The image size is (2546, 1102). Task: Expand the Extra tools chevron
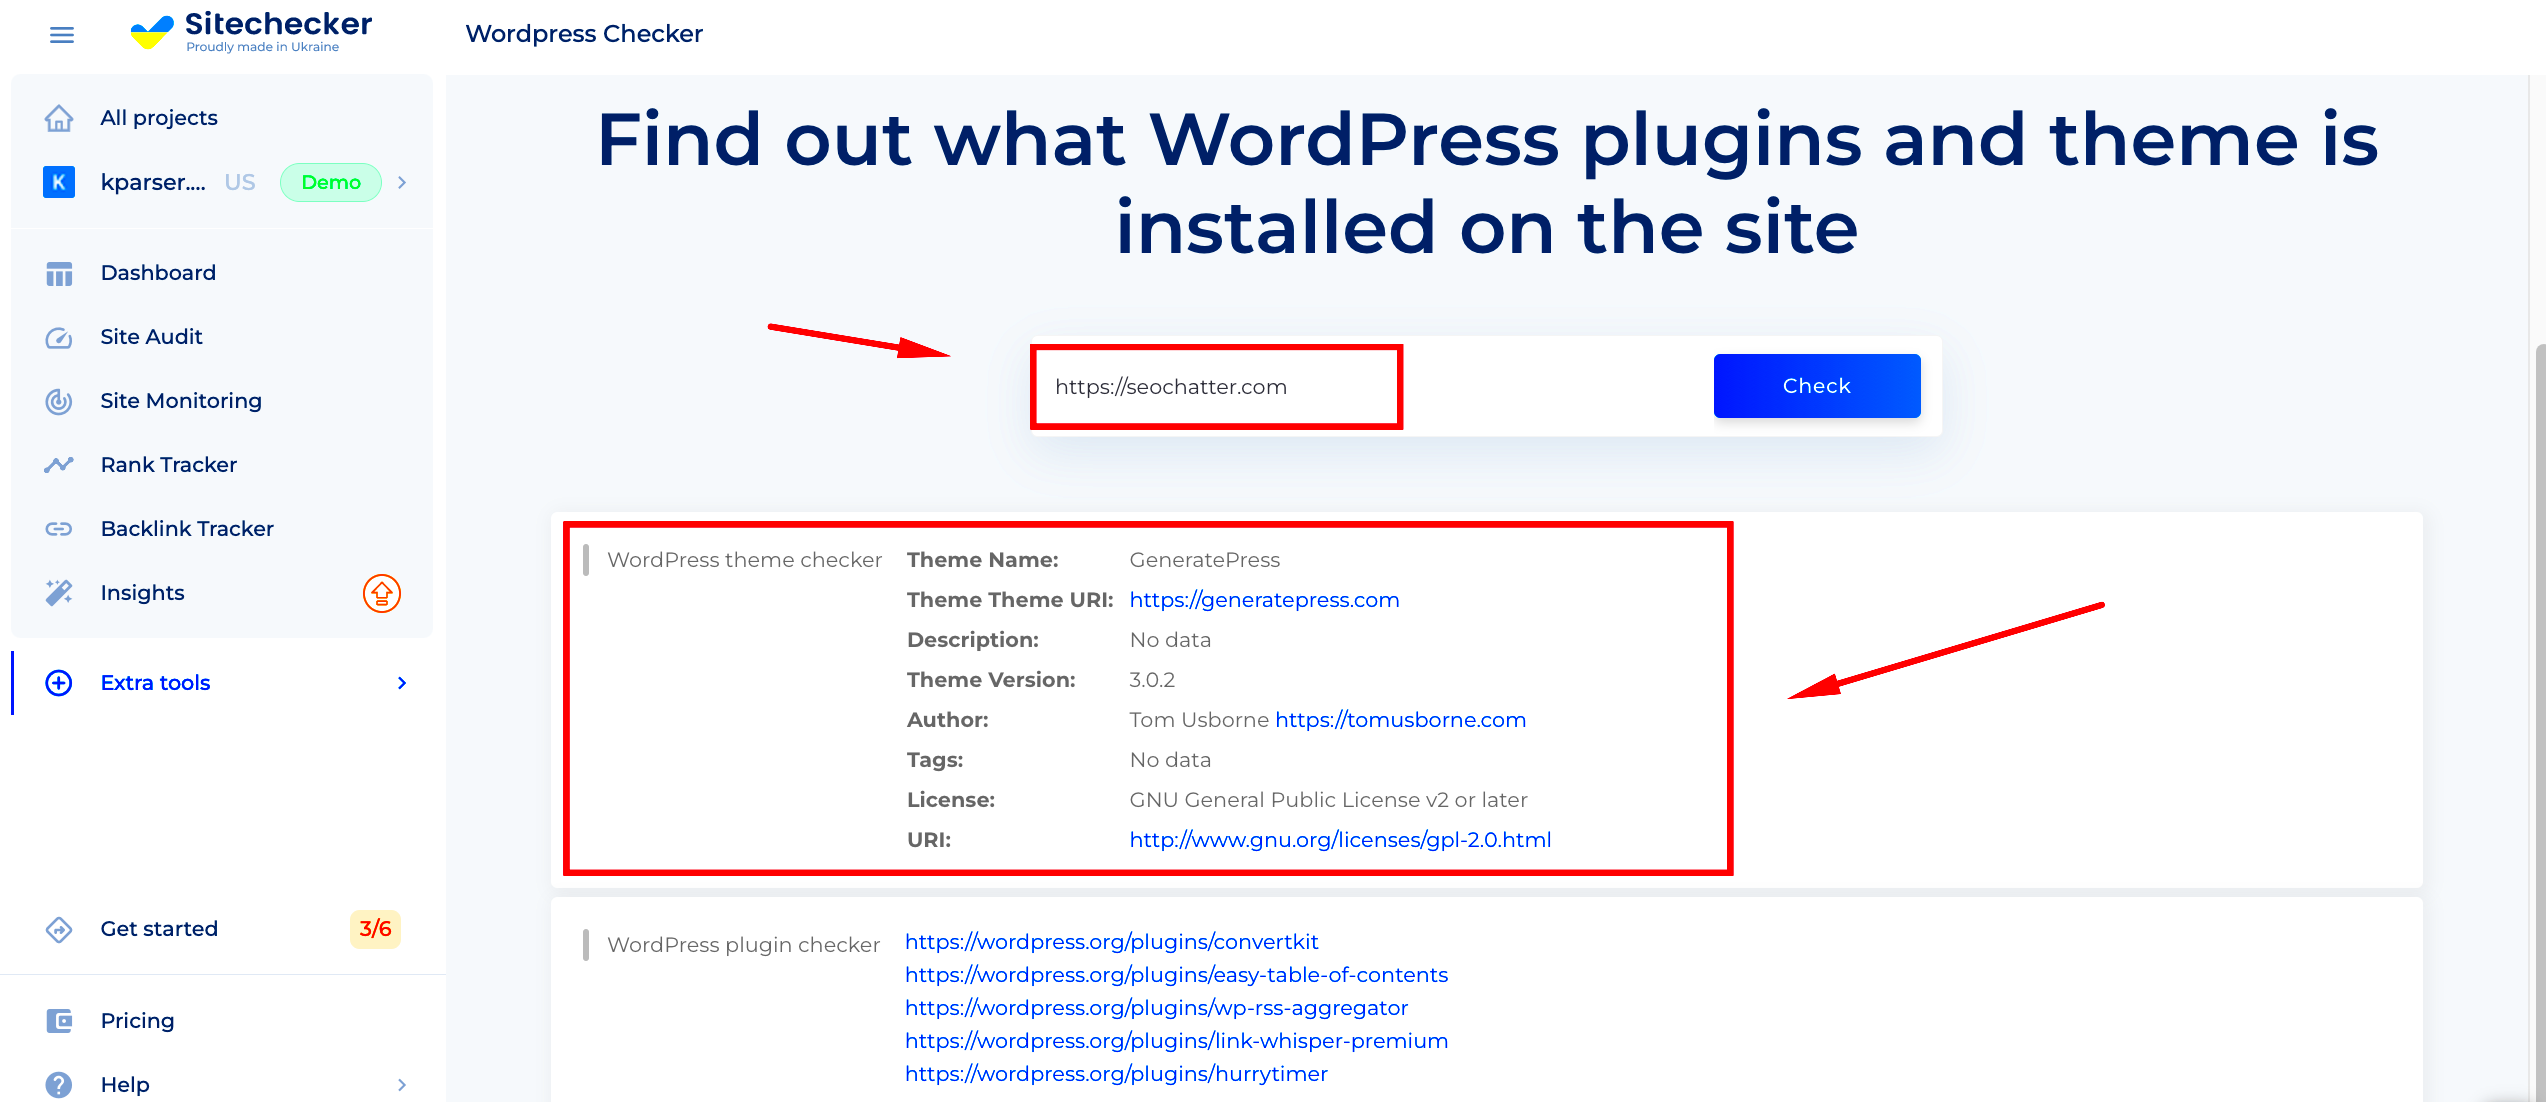402,683
